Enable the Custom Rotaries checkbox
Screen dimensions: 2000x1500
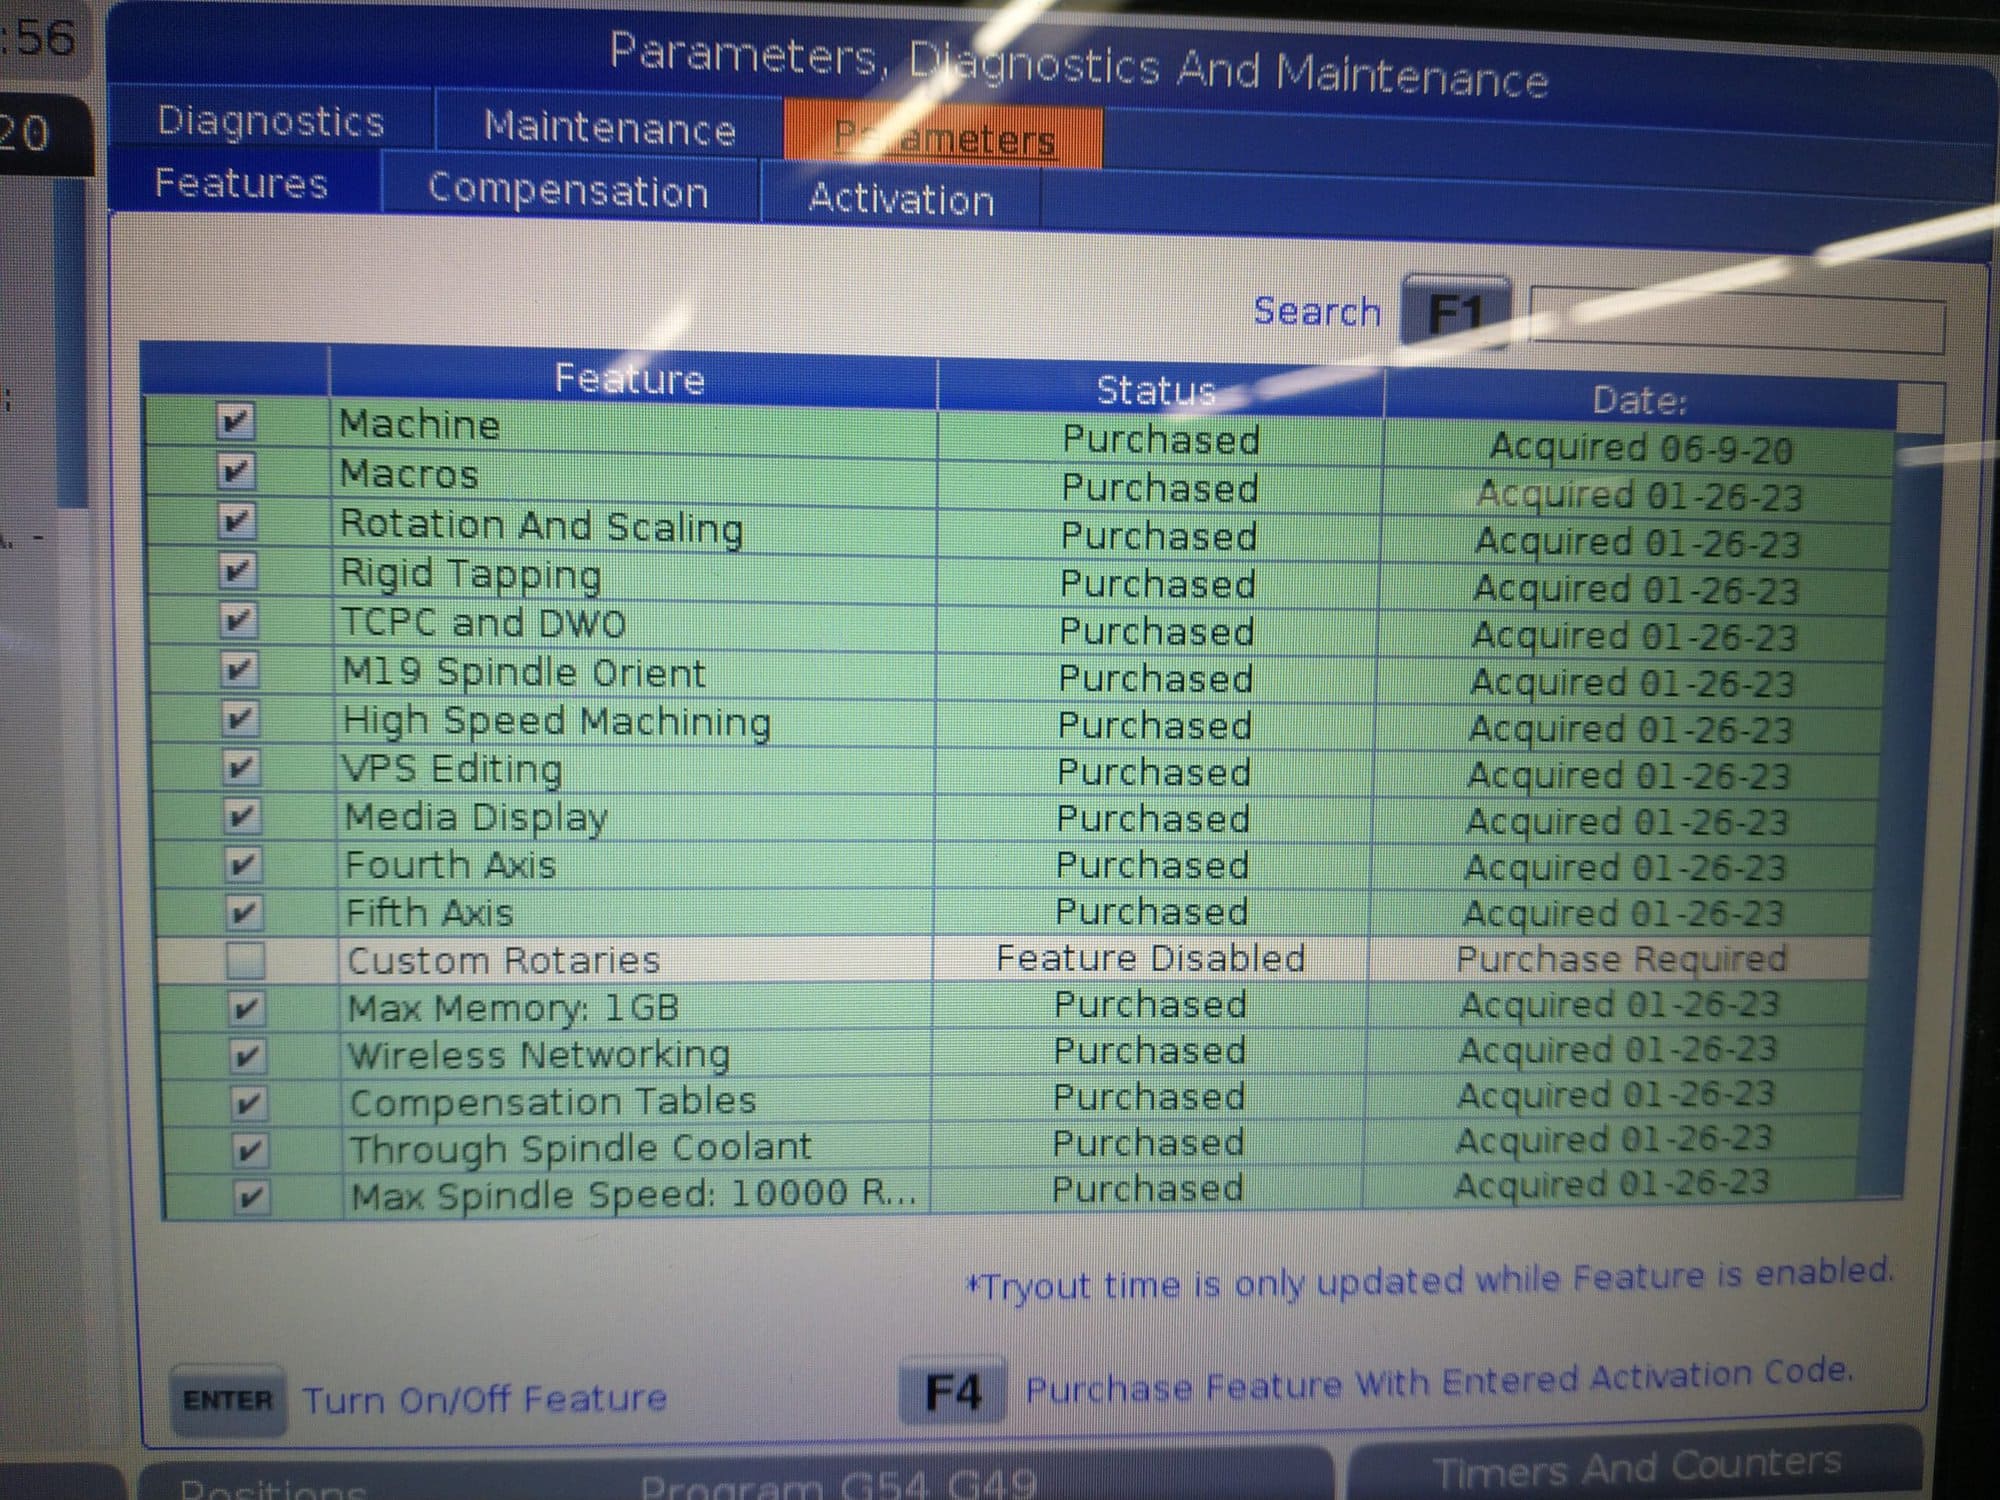245,960
